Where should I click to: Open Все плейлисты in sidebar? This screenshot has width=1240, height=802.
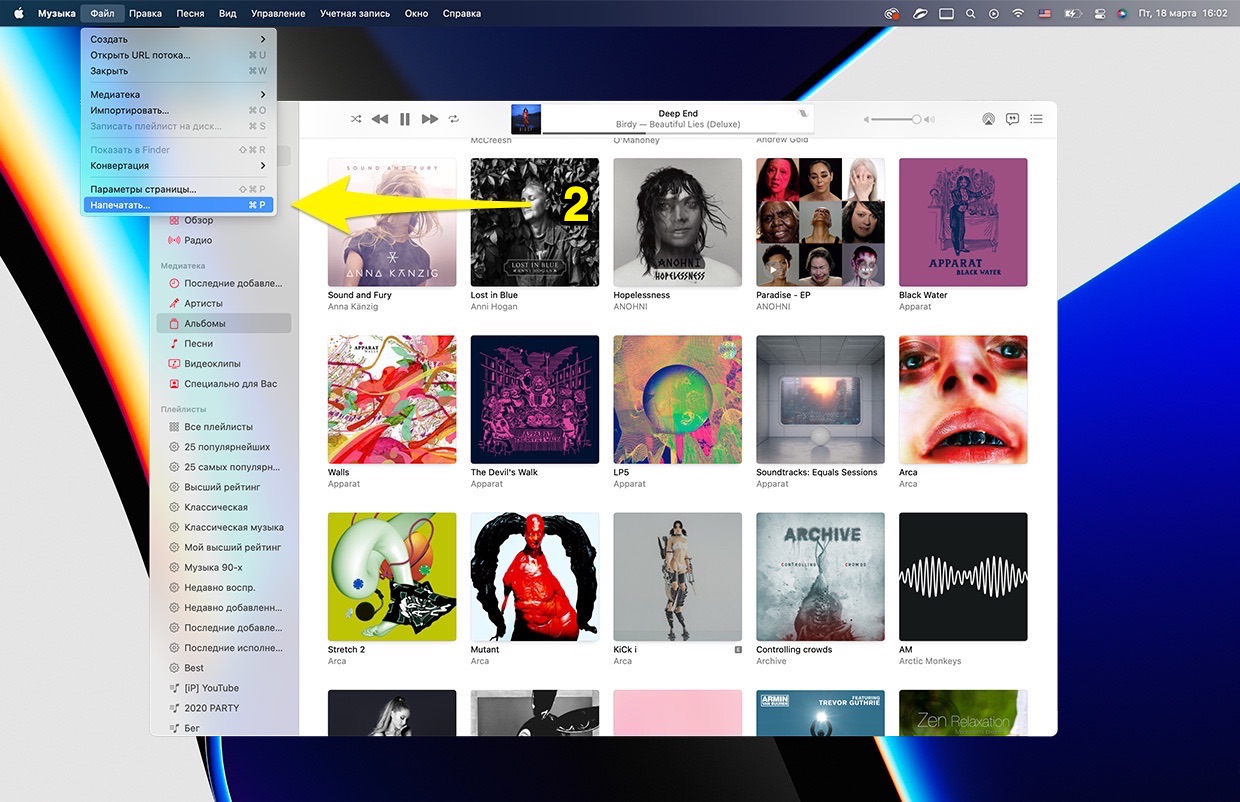[x=223, y=427]
